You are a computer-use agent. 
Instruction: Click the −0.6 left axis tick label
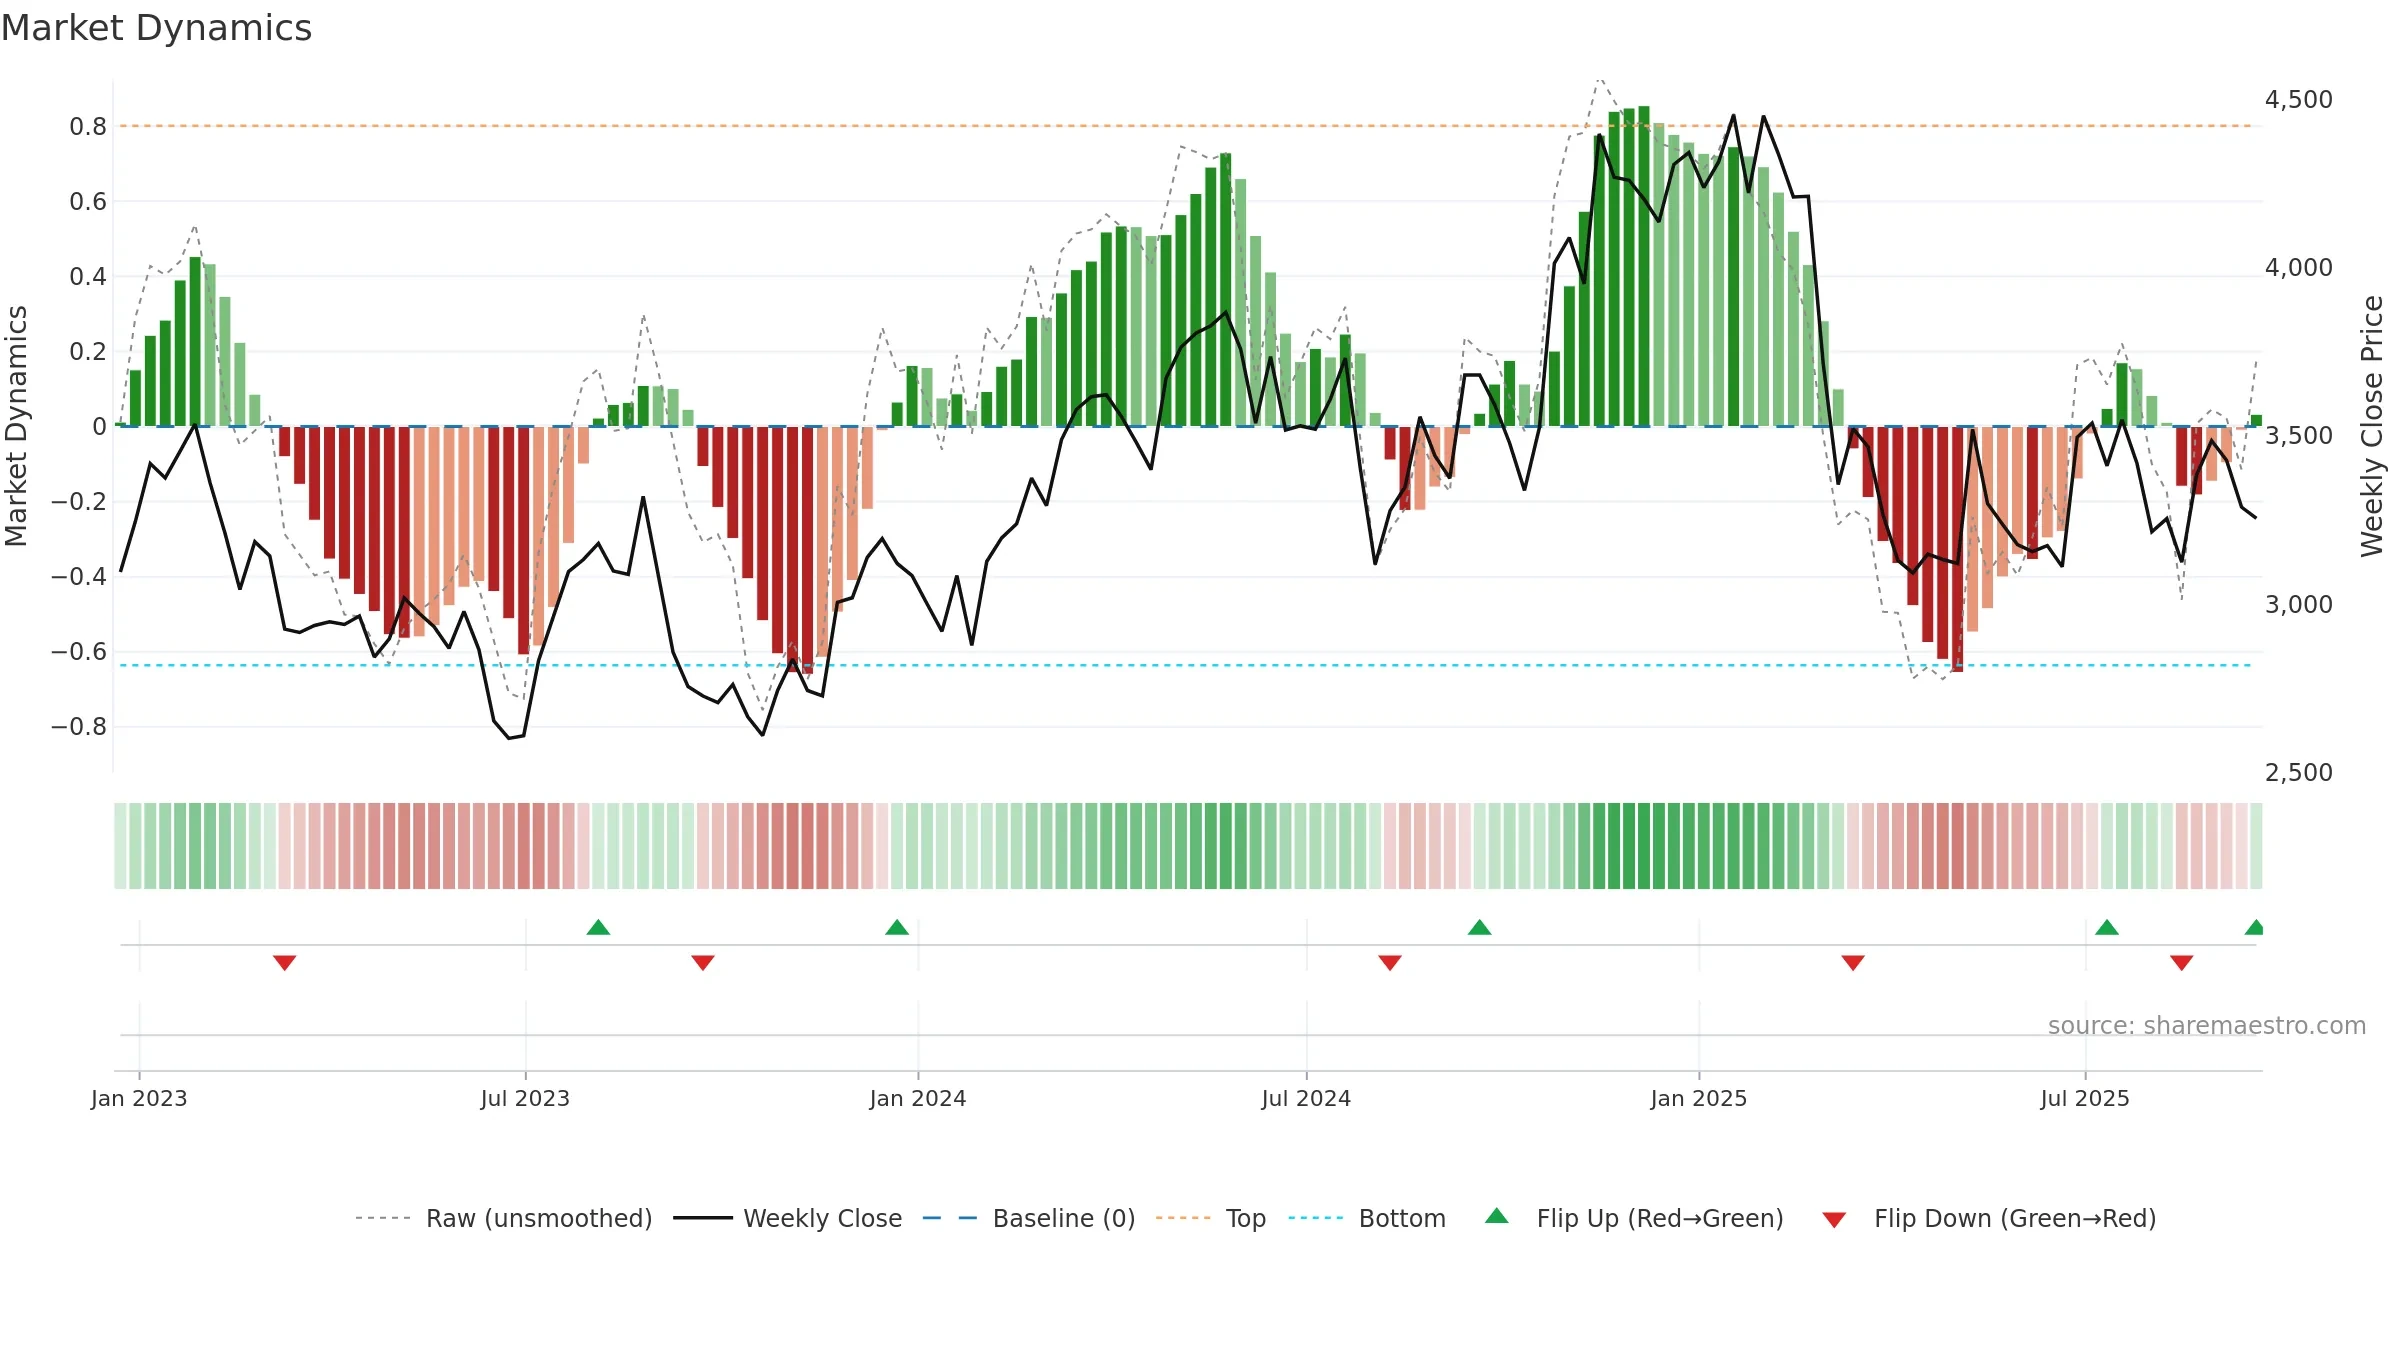(79, 651)
